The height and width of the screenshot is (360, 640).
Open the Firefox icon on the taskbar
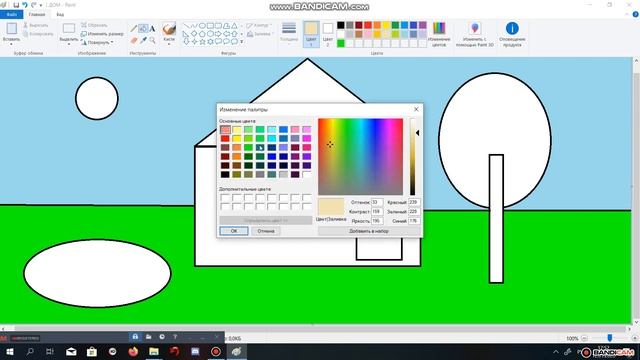click(x=133, y=351)
